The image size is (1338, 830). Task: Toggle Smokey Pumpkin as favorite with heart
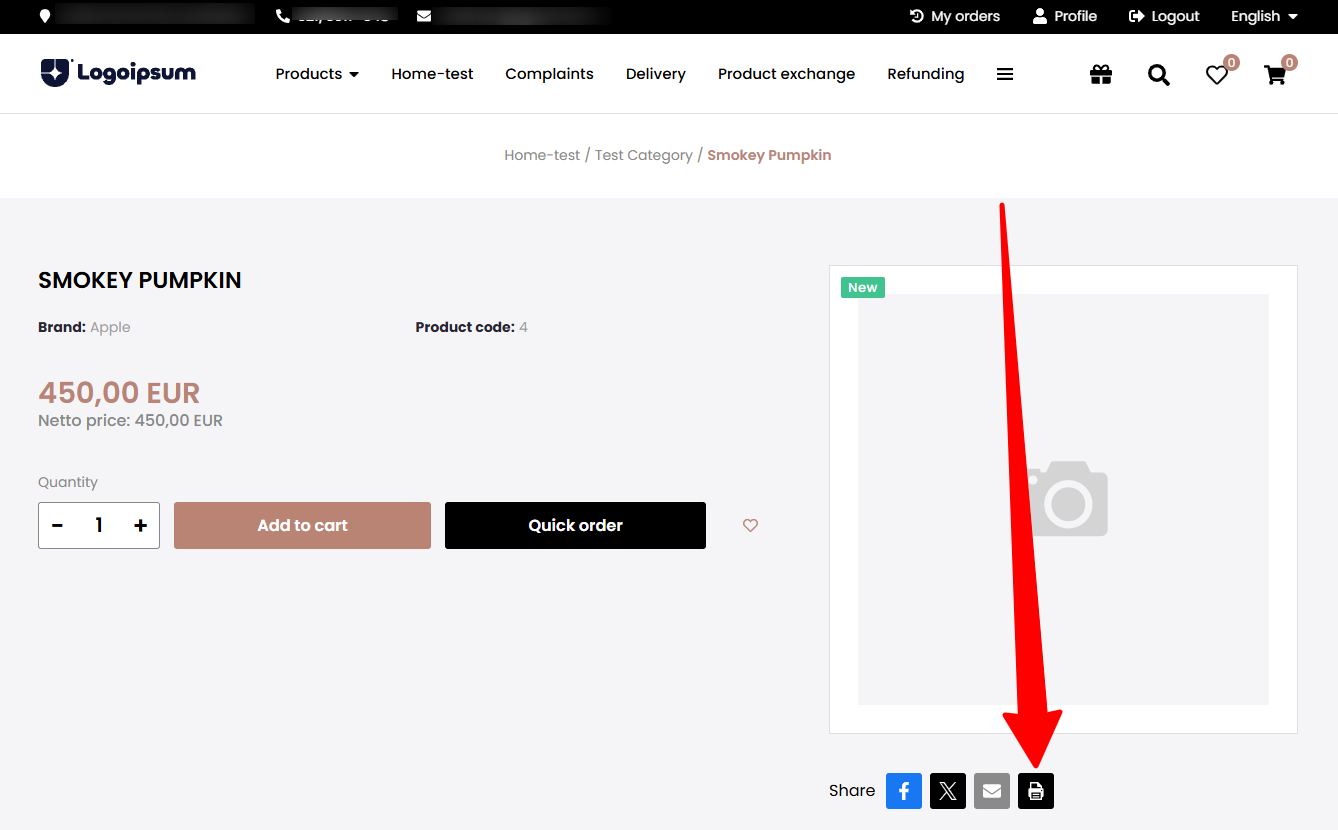pyautogui.click(x=750, y=525)
